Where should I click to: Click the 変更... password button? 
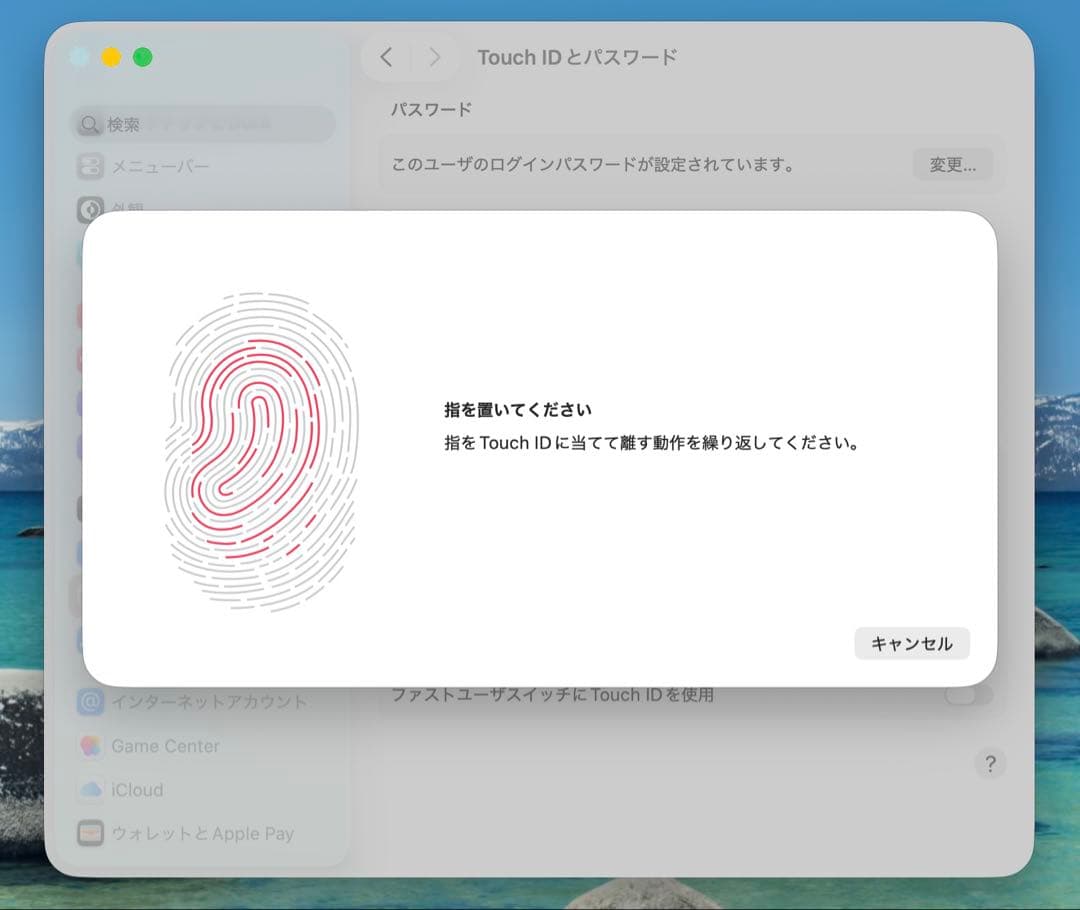pyautogui.click(x=952, y=165)
